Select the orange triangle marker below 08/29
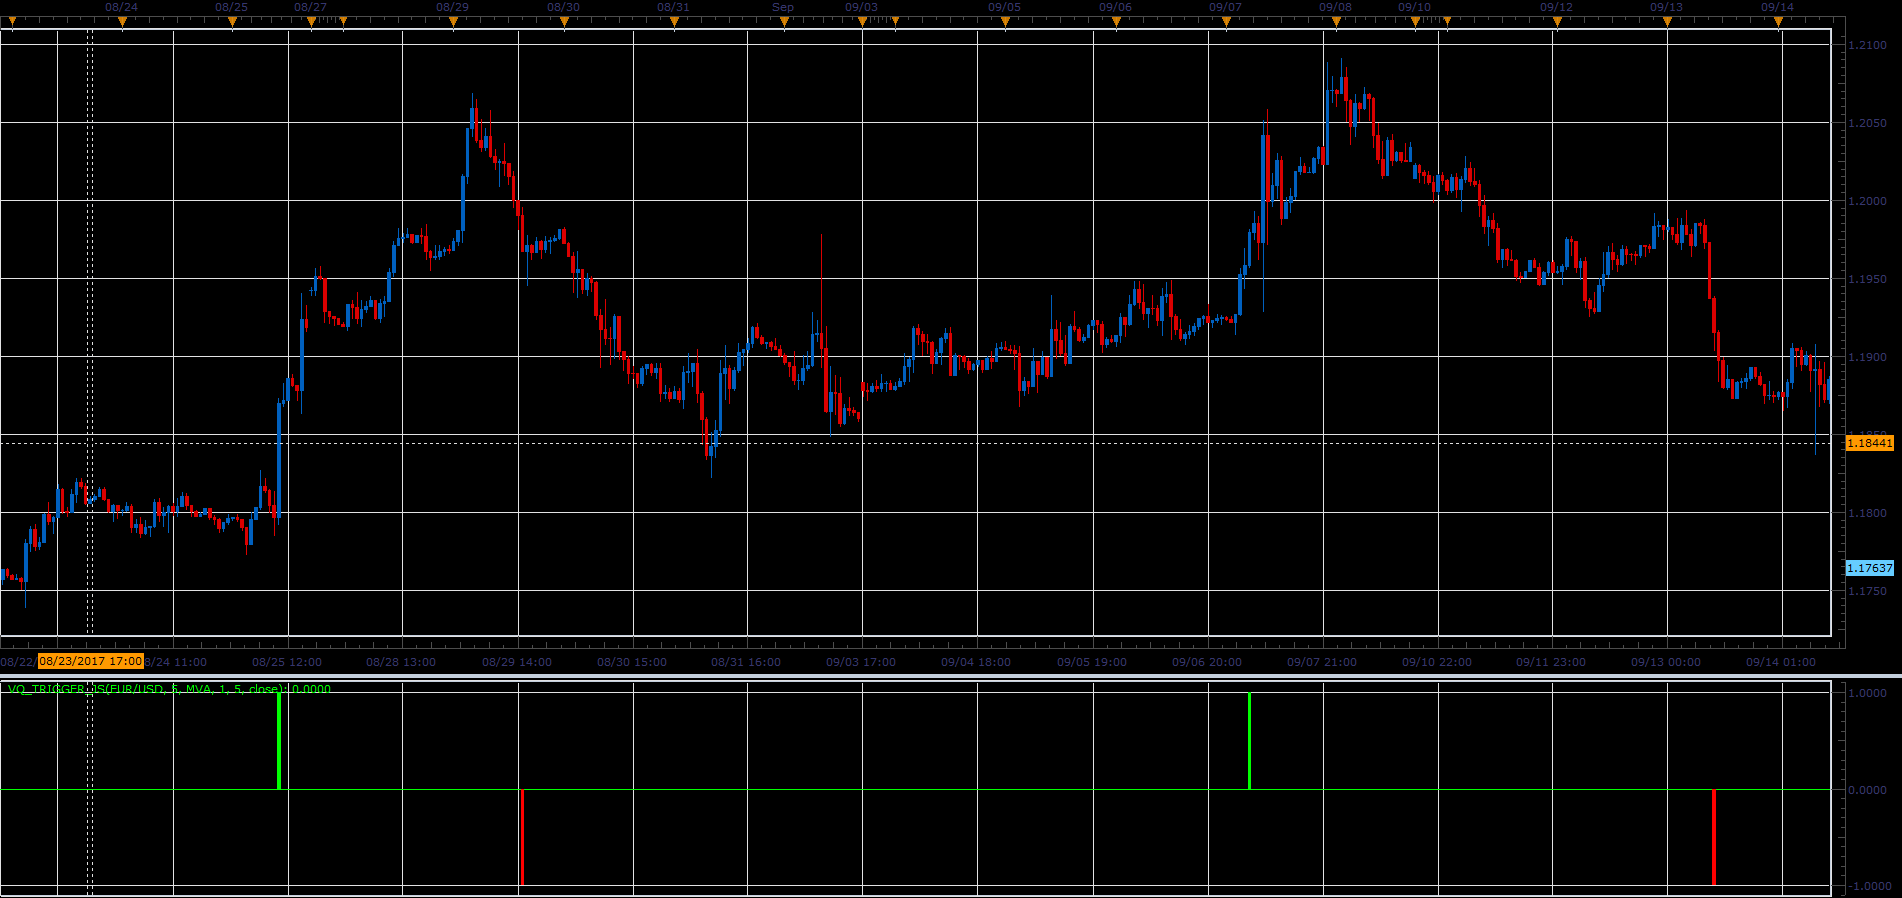This screenshot has width=1902, height=898. click(x=453, y=21)
